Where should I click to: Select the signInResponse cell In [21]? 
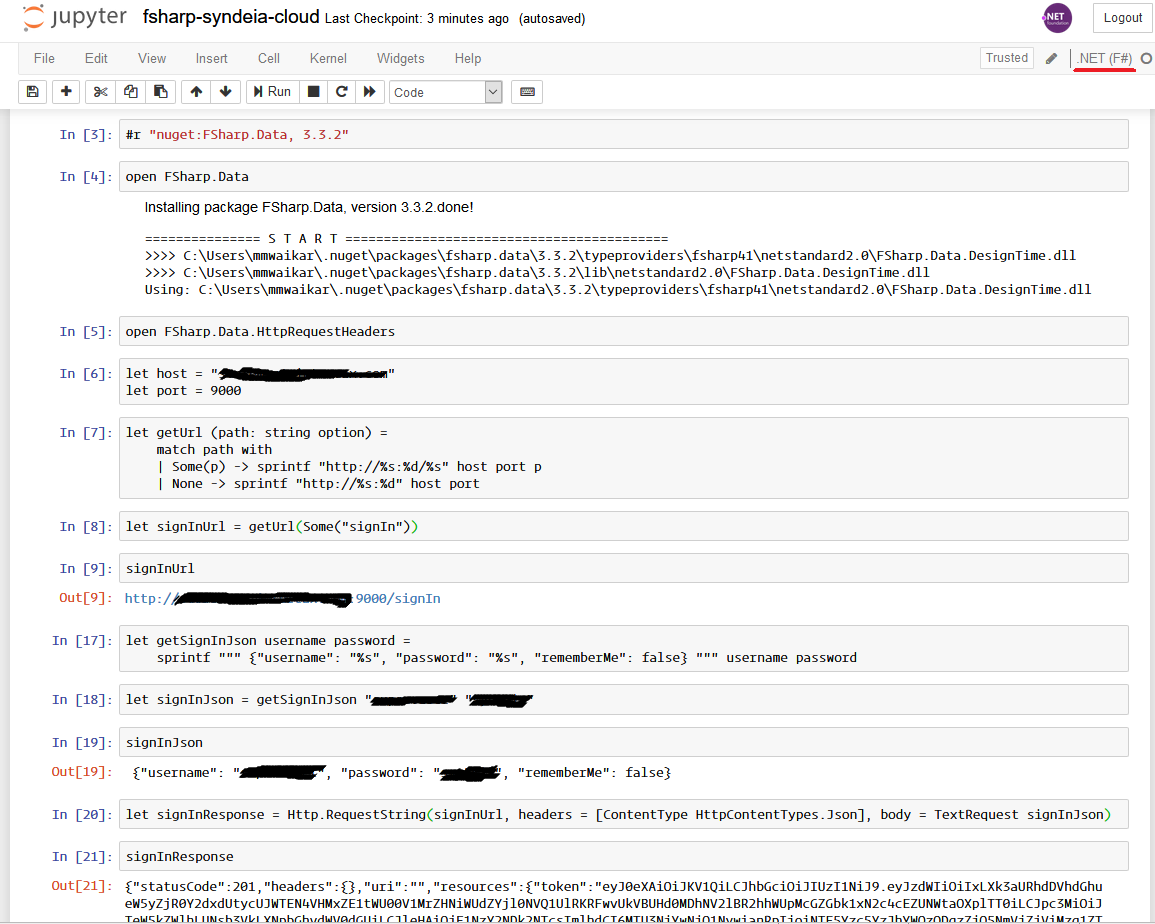(x=623, y=856)
